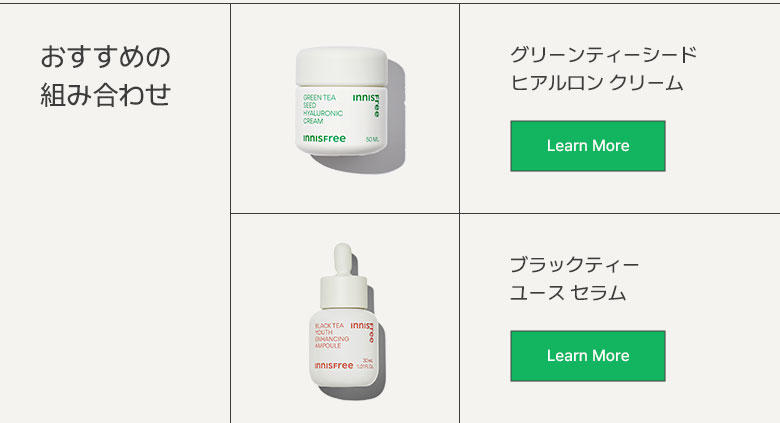The height and width of the screenshot is (423, 780).
Task: Click green horizontal innisfree logo on jar
Action: [x=324, y=138]
